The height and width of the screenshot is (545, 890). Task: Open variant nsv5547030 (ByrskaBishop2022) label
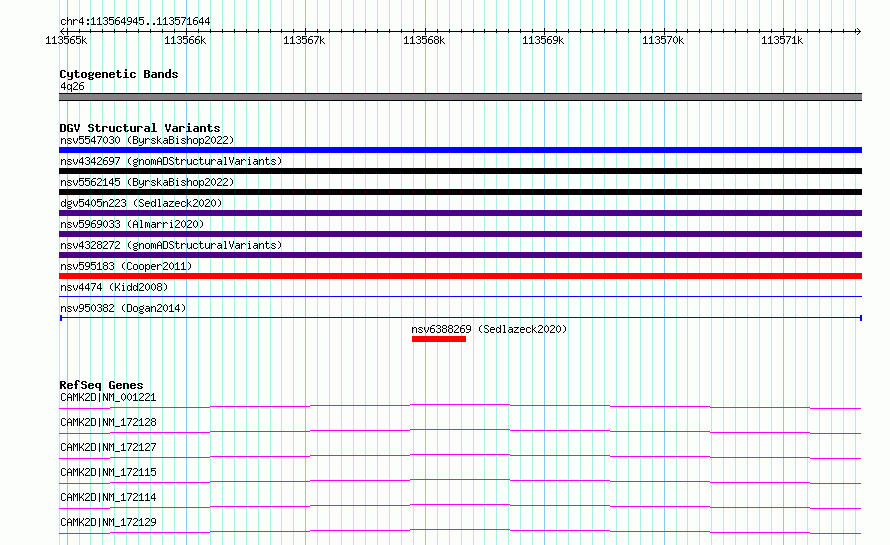[147, 140]
